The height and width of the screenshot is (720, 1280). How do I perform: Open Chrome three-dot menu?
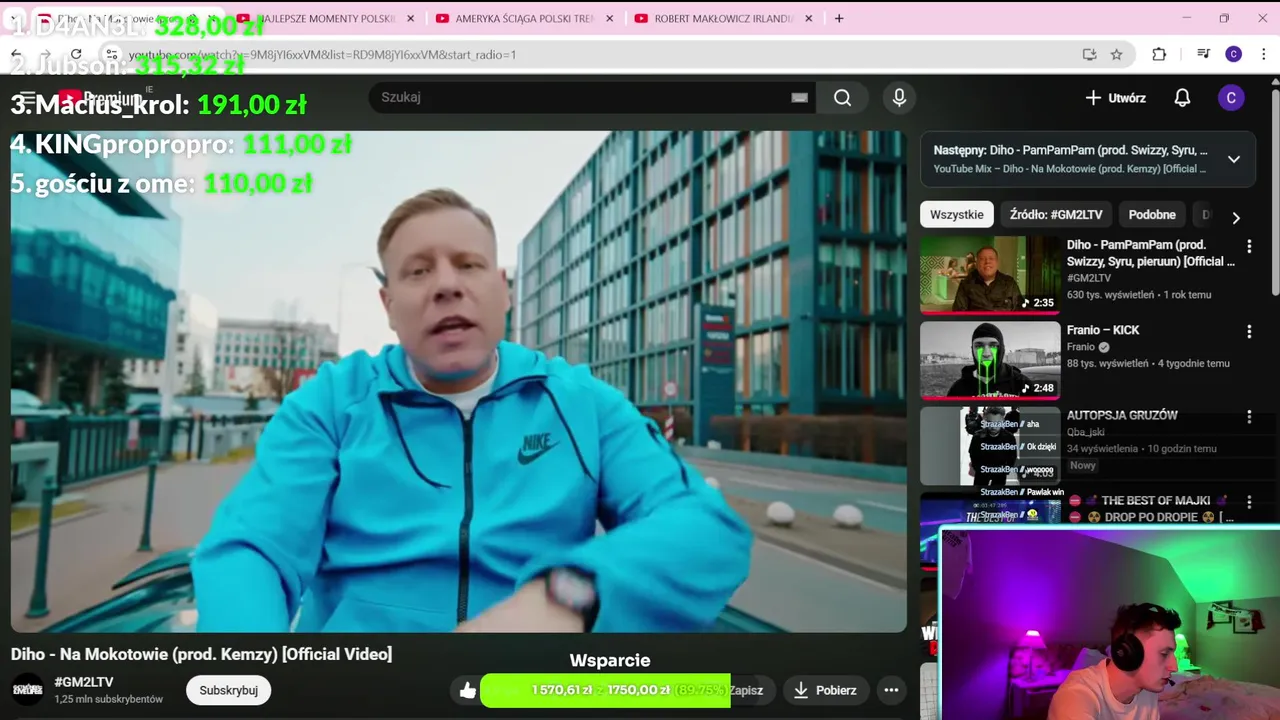click(1263, 54)
